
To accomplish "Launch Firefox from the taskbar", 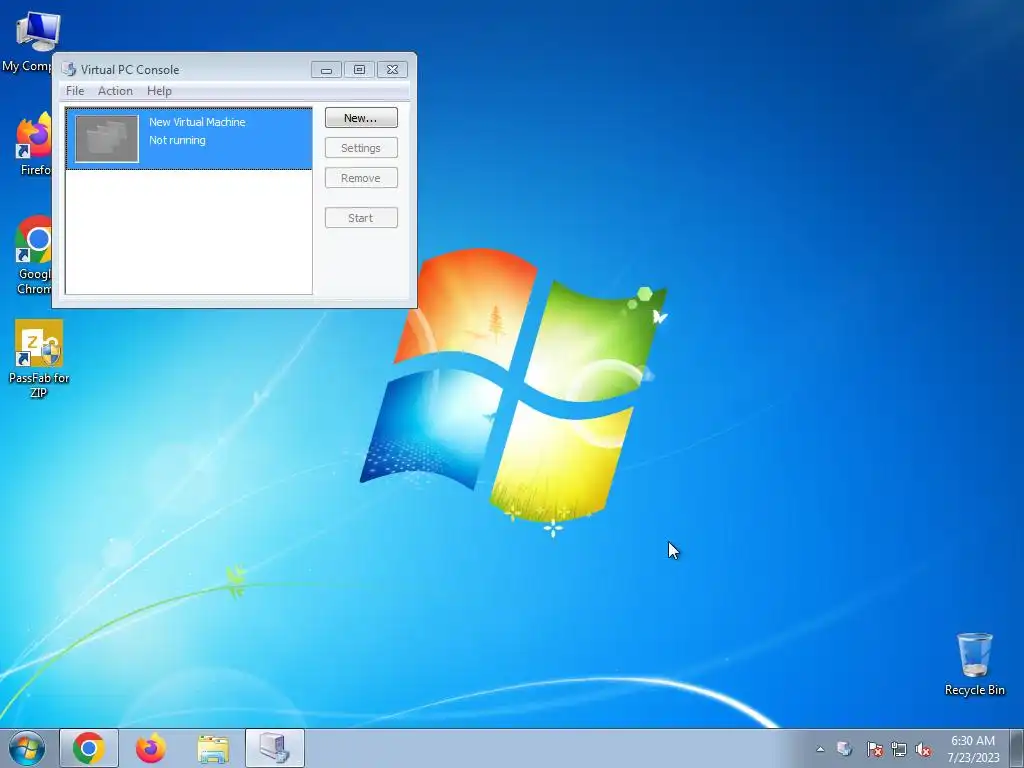I will [x=151, y=748].
